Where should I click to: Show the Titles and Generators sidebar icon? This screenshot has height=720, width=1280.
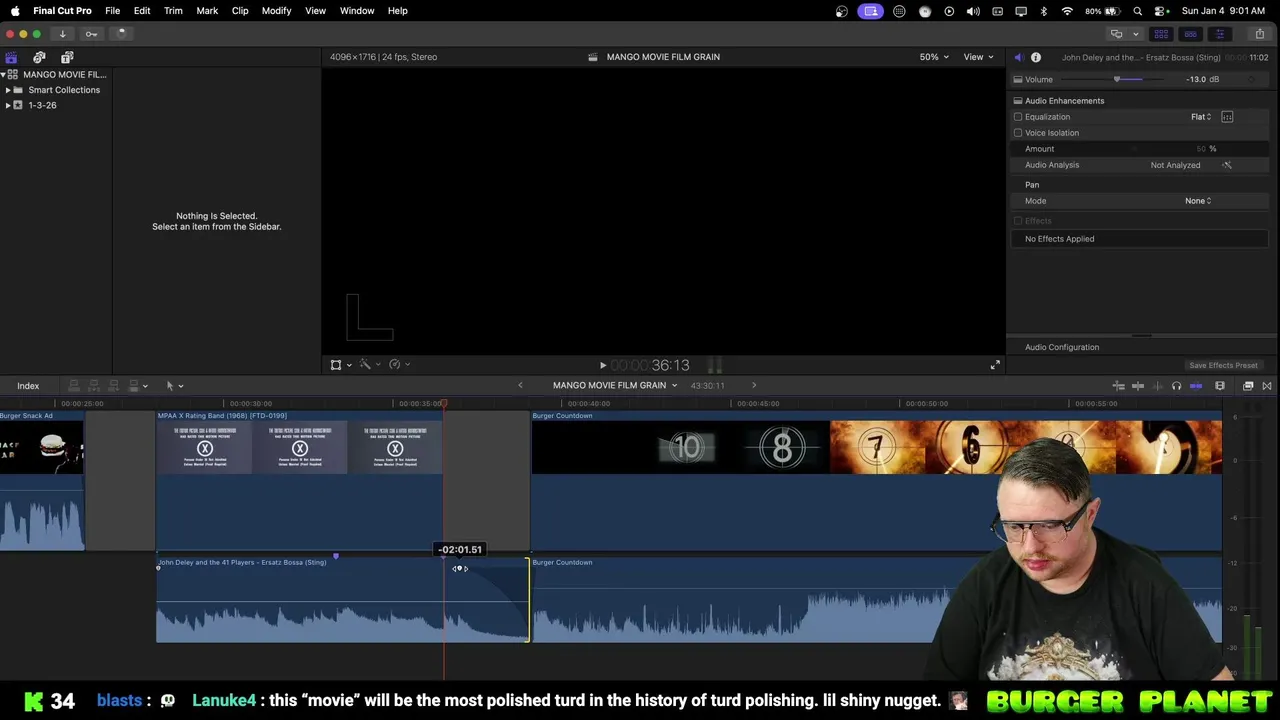(67, 57)
